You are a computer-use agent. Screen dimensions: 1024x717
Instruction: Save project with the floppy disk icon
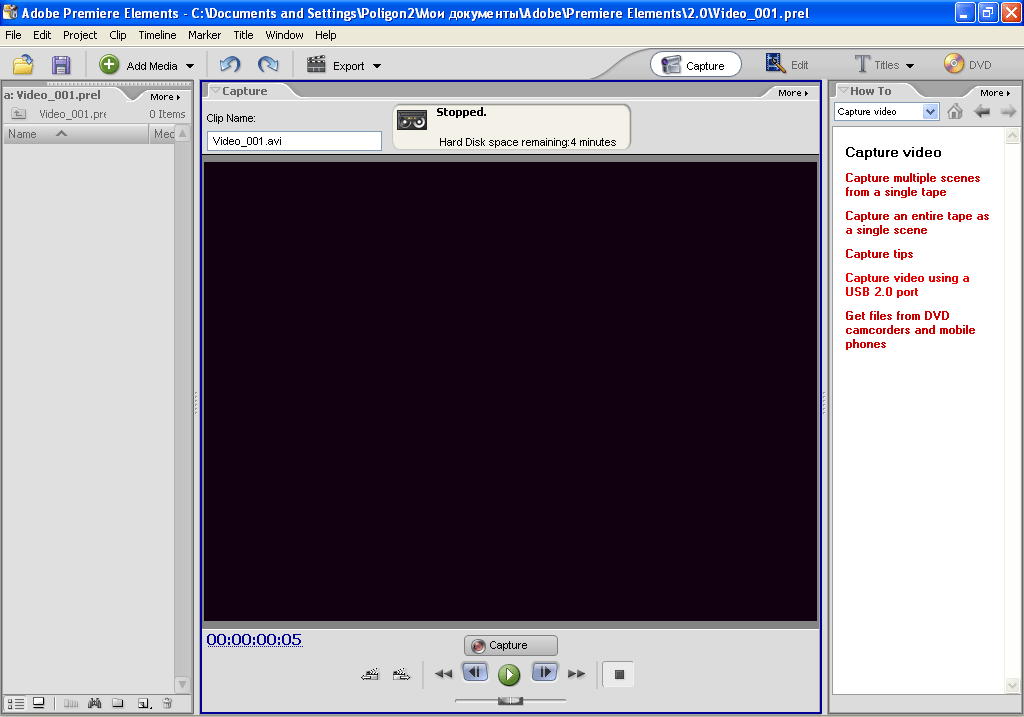[61, 65]
